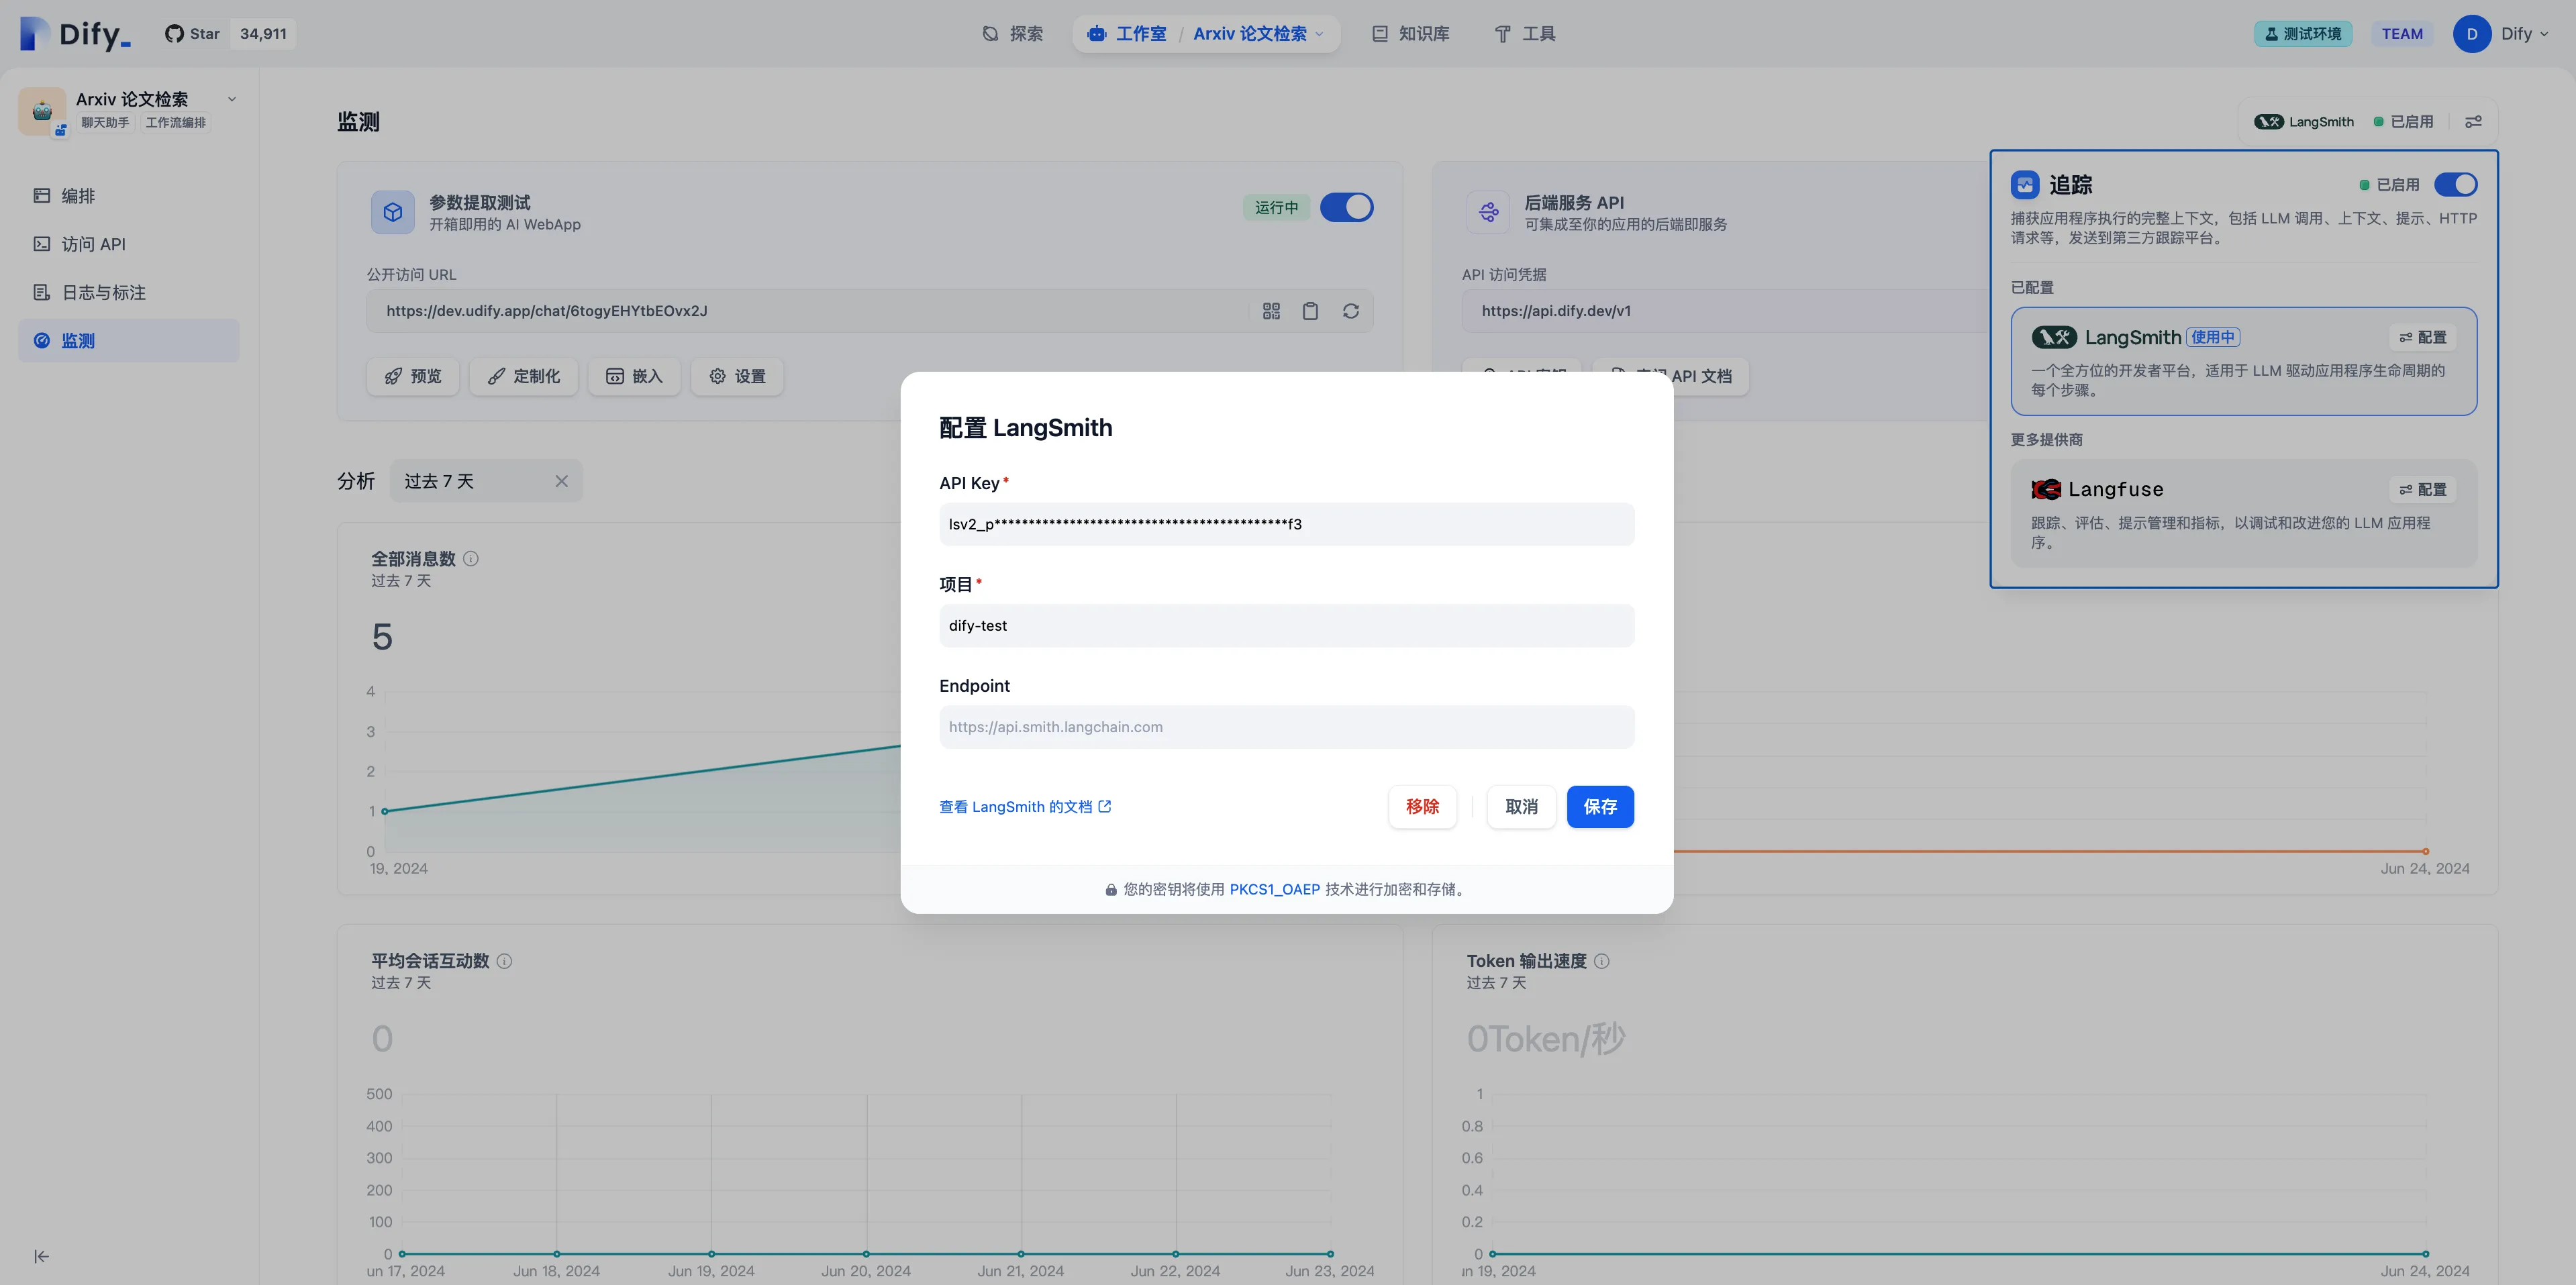Disable the 追踪 tracing toggle

[x=2455, y=185]
